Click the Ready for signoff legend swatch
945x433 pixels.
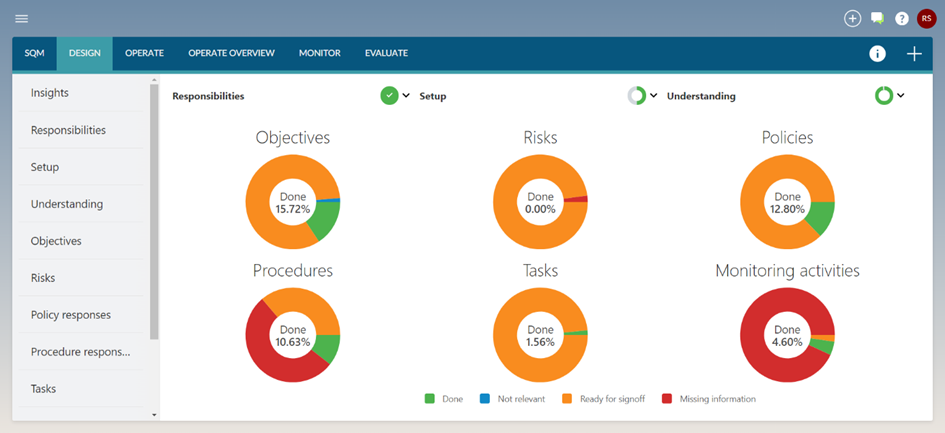click(567, 399)
